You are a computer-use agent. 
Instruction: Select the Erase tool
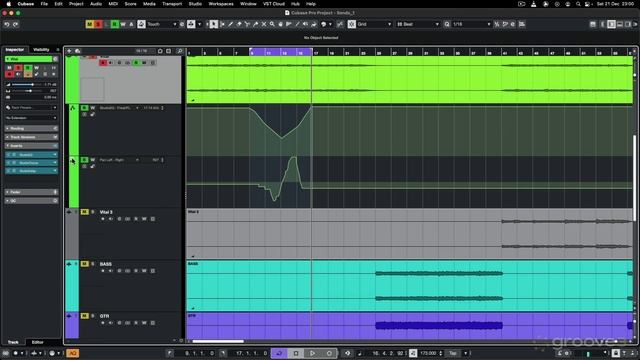coord(239,24)
